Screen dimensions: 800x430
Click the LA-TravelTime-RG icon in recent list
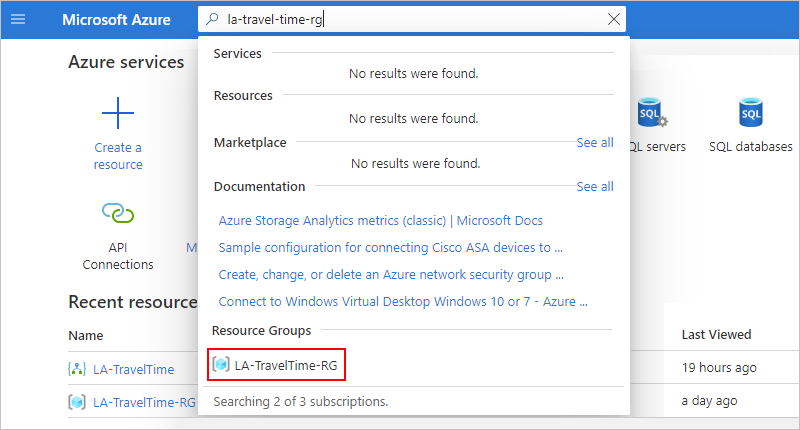tap(77, 402)
